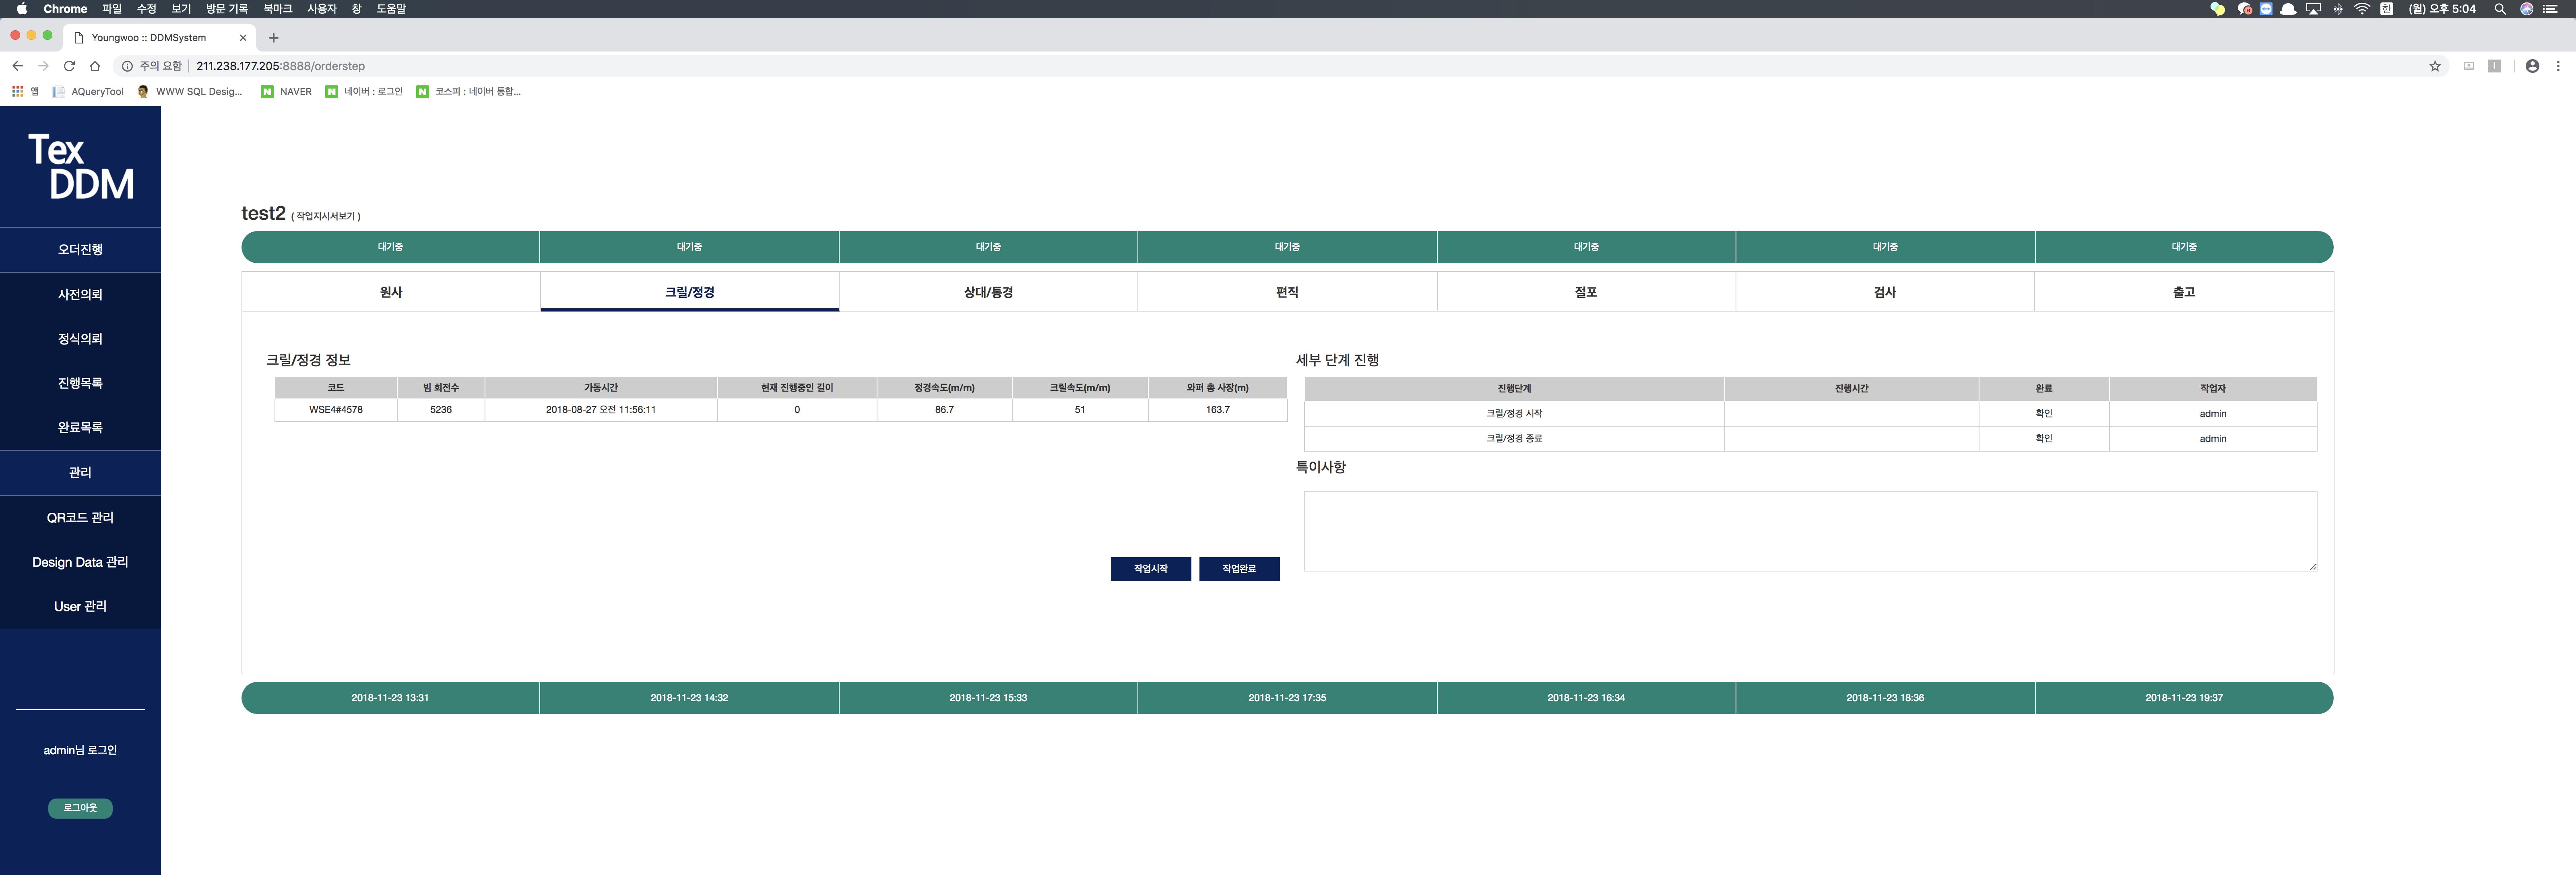Open the 북마크 menu in menu bar
Viewport: 2576px width, 875px height.
[277, 9]
